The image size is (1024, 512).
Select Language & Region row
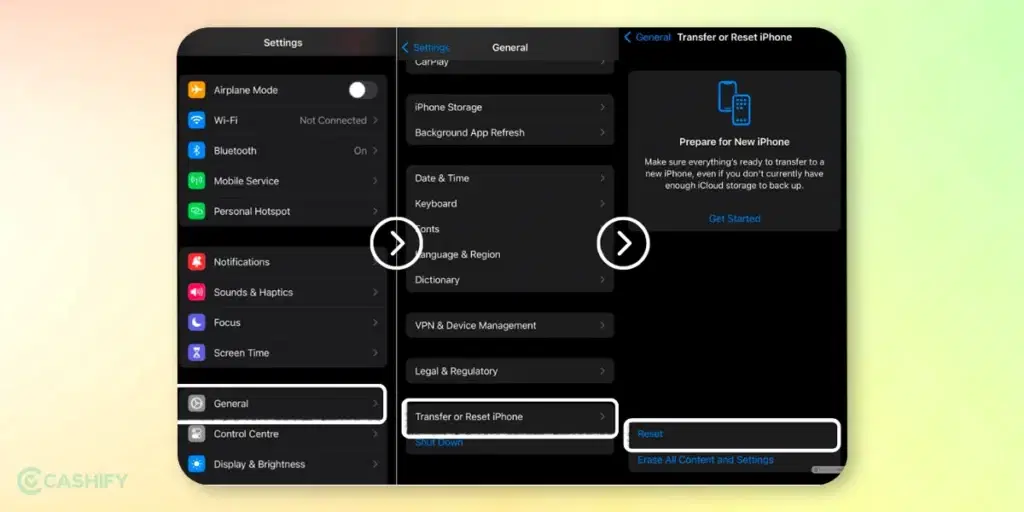tap(510, 254)
